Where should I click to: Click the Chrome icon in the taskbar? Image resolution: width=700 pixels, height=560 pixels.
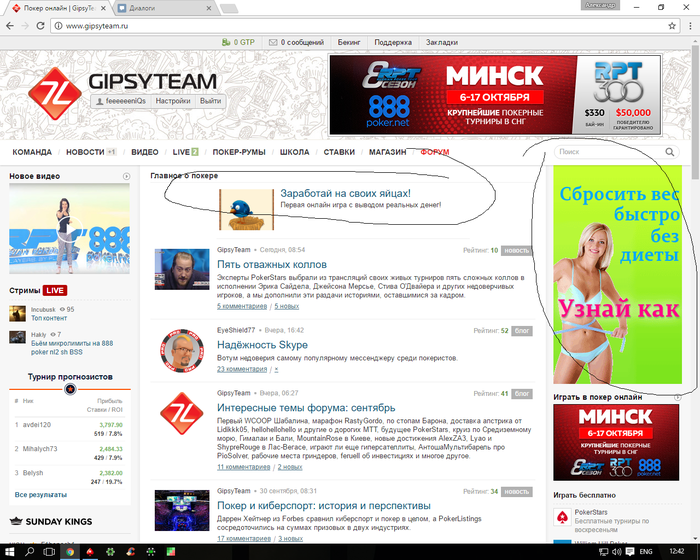click(x=70, y=552)
